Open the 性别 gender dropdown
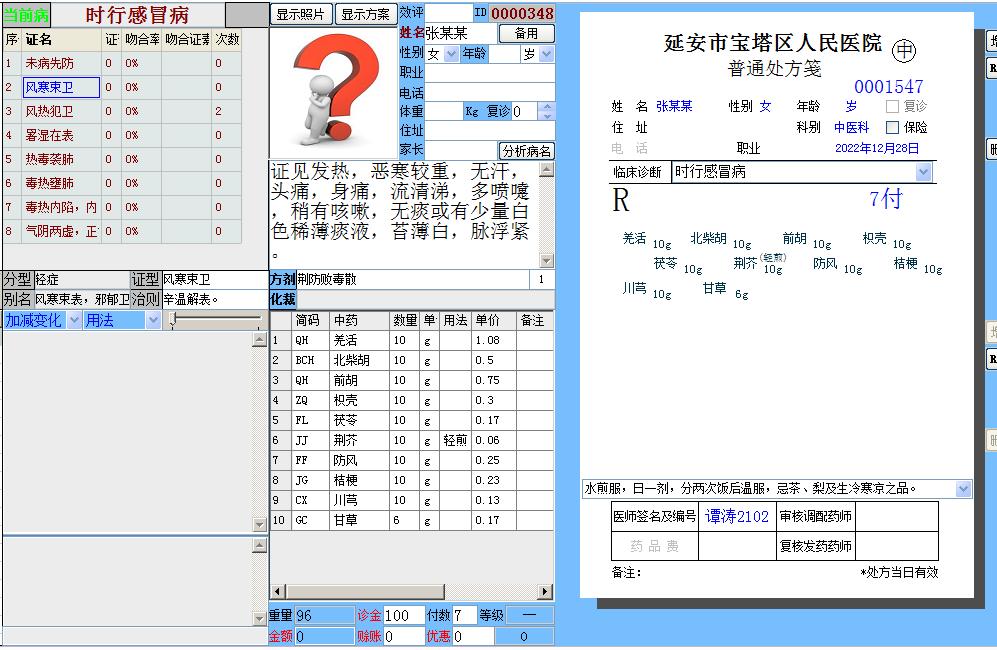 click(451, 54)
